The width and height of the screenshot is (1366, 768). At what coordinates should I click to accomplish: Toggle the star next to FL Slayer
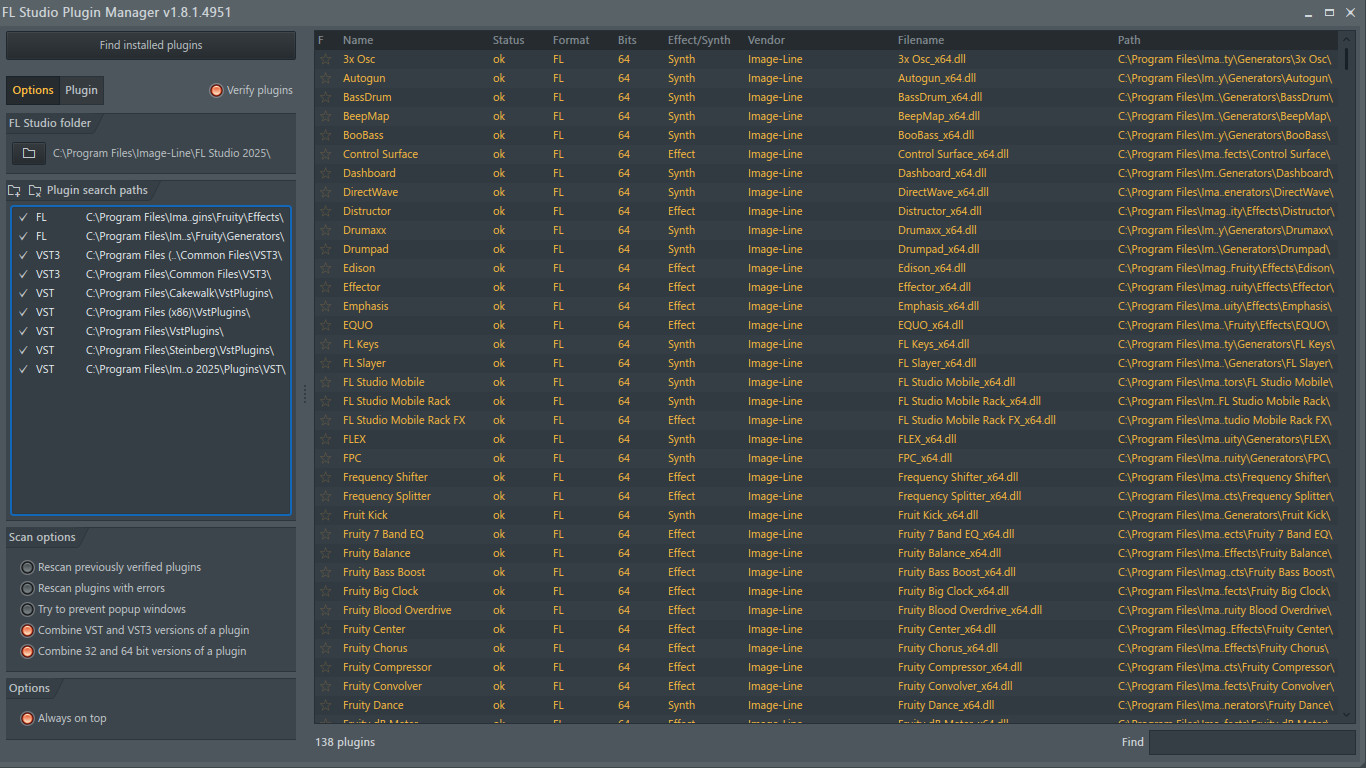coord(325,363)
